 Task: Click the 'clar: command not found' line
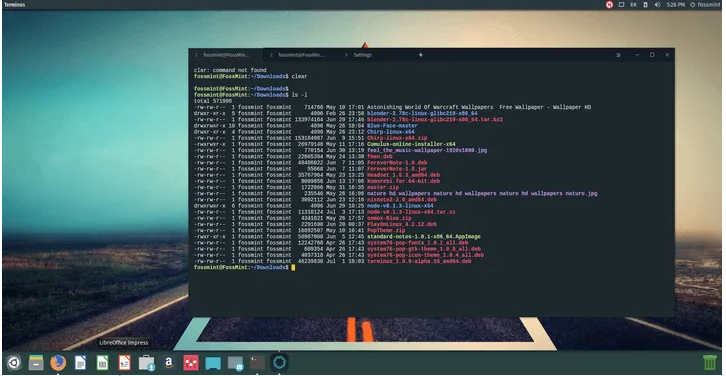click(x=230, y=70)
